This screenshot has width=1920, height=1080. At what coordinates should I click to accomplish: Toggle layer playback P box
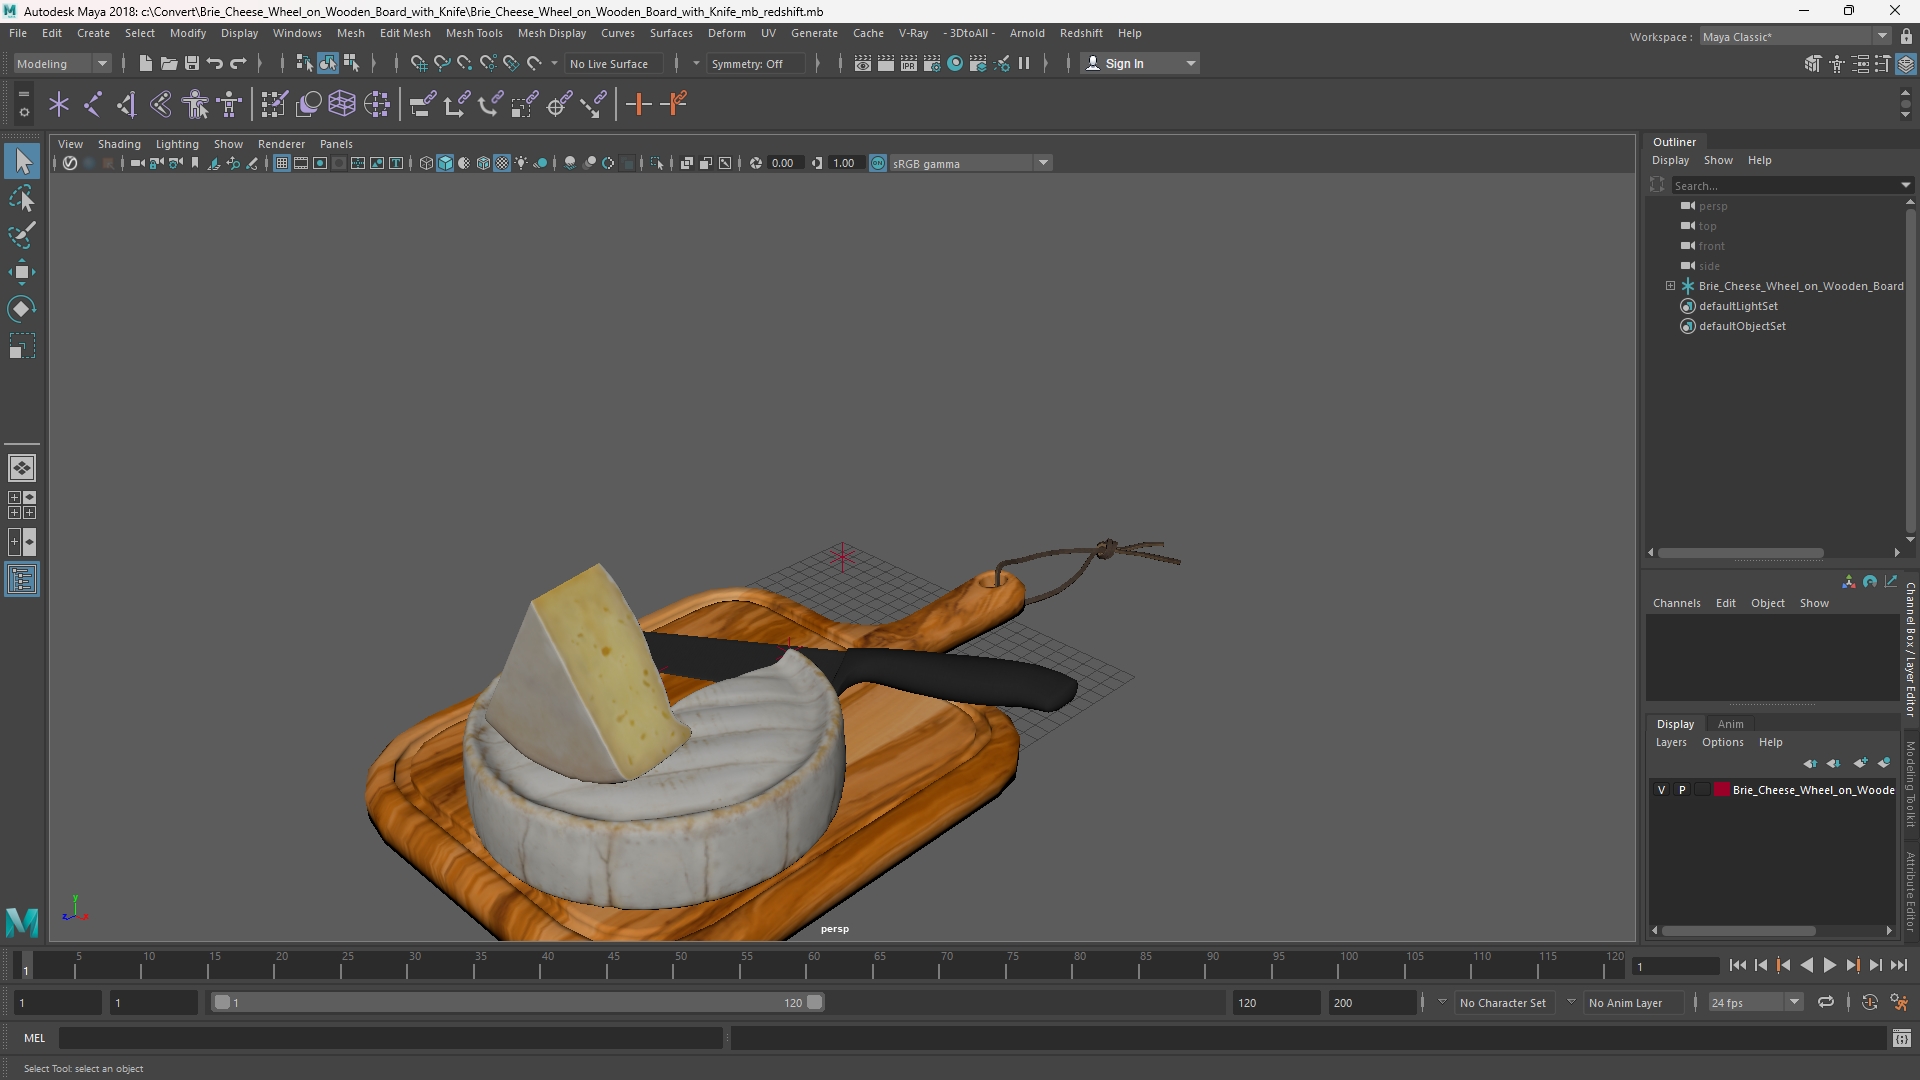tap(1682, 790)
